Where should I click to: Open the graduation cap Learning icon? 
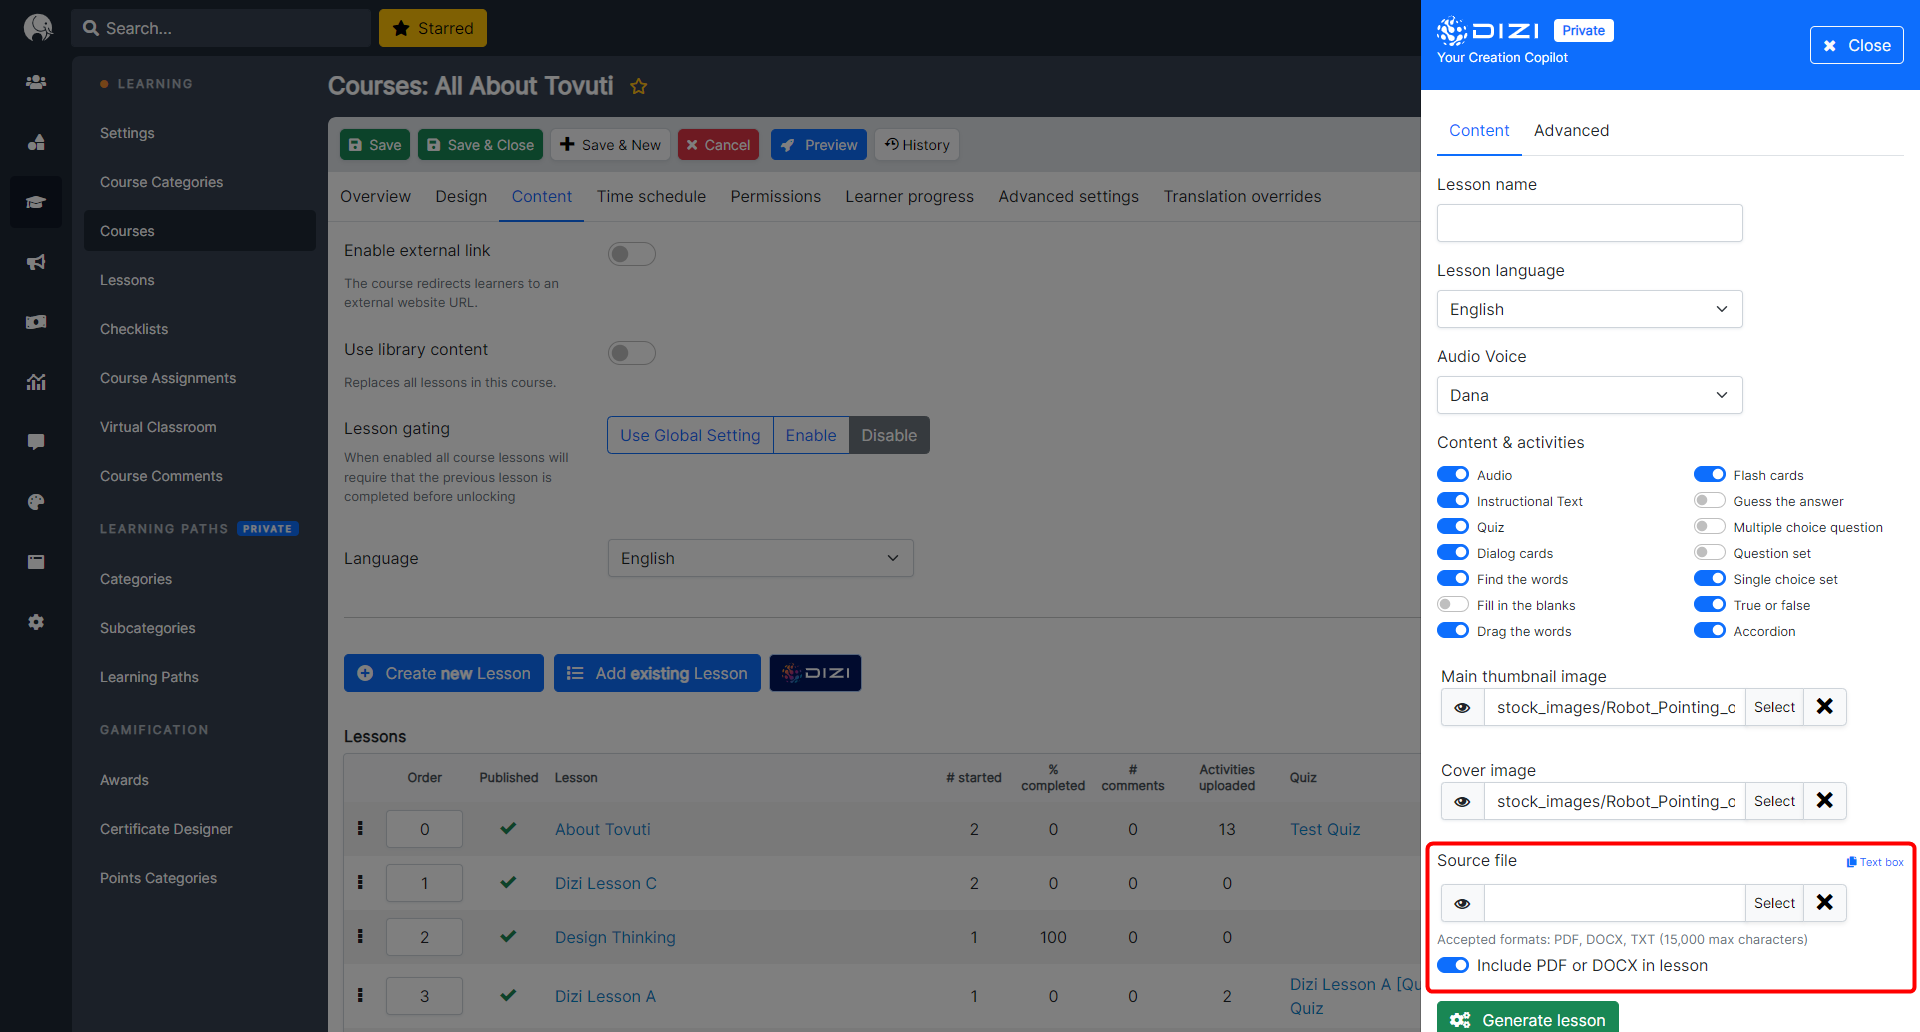[x=36, y=202]
